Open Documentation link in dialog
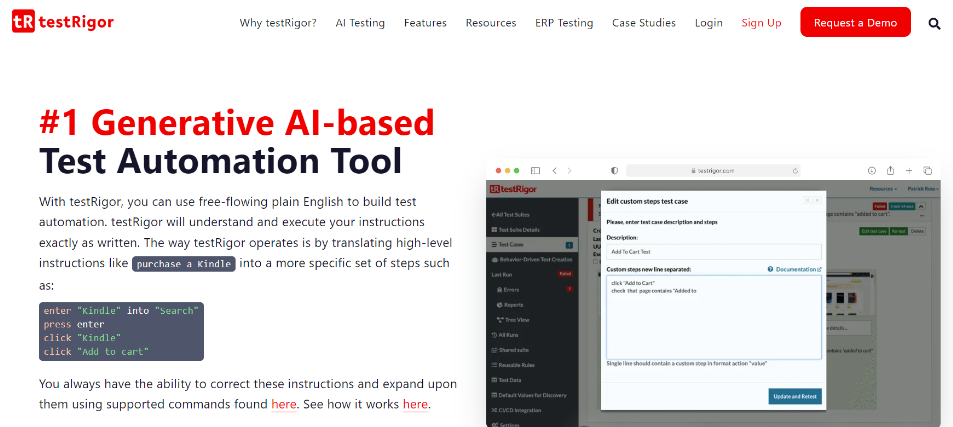Screen dimensions: 953x427 click(798, 269)
